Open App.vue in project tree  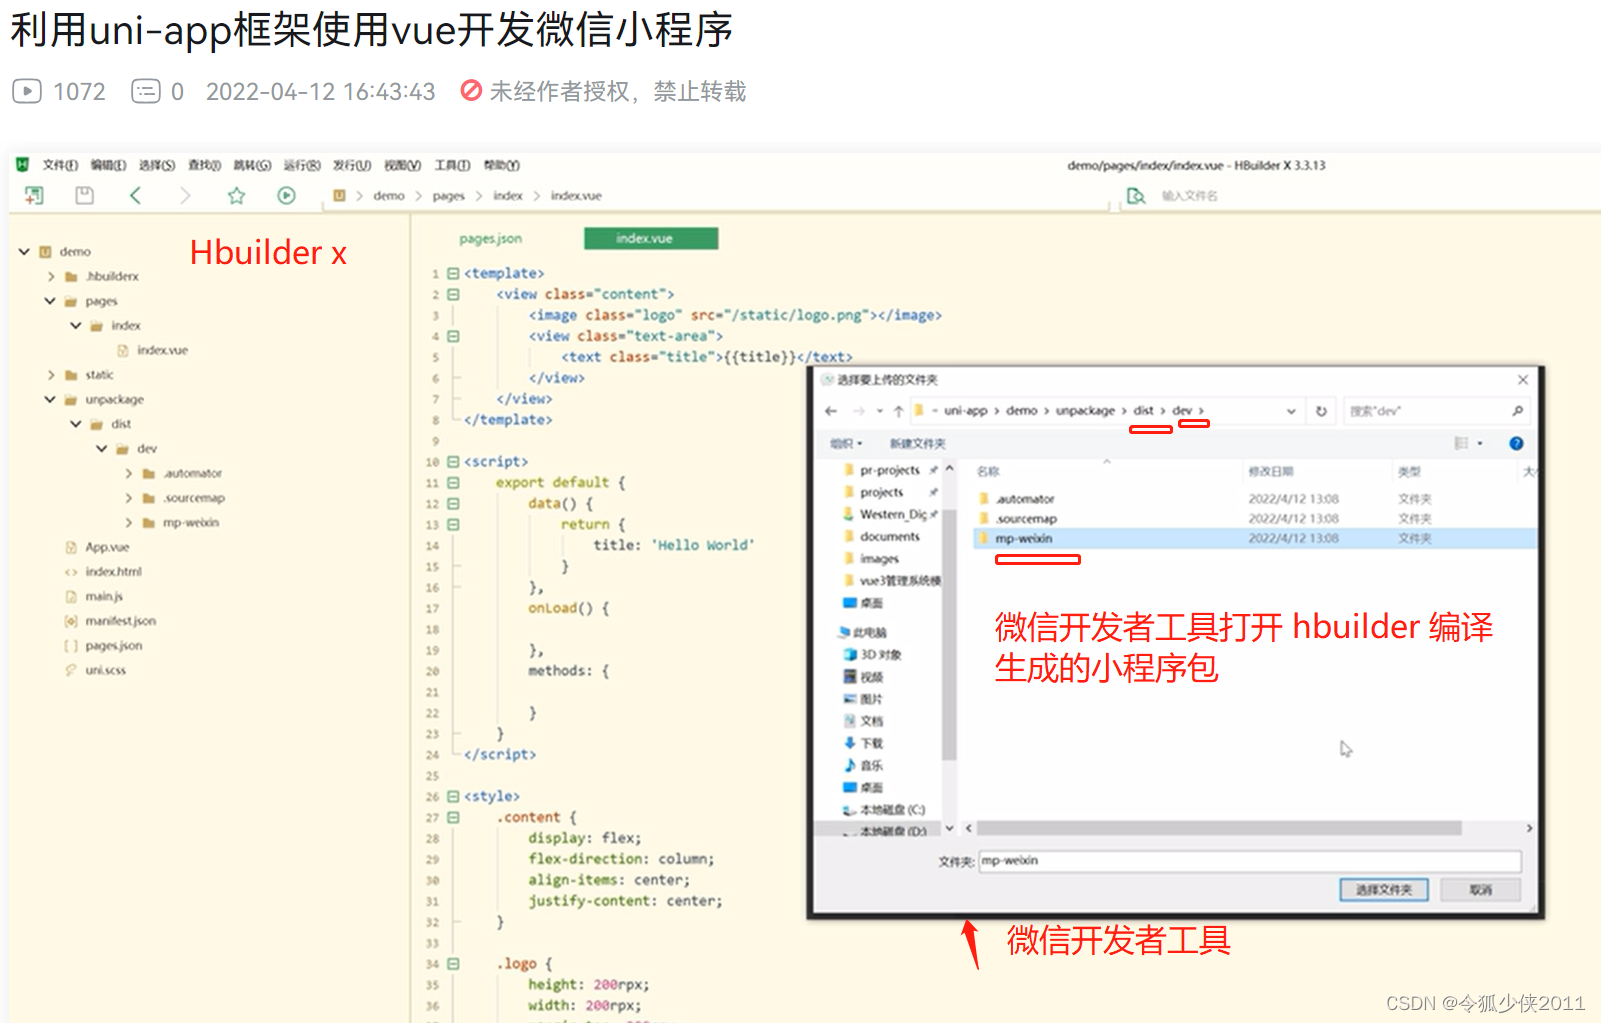coord(107,547)
